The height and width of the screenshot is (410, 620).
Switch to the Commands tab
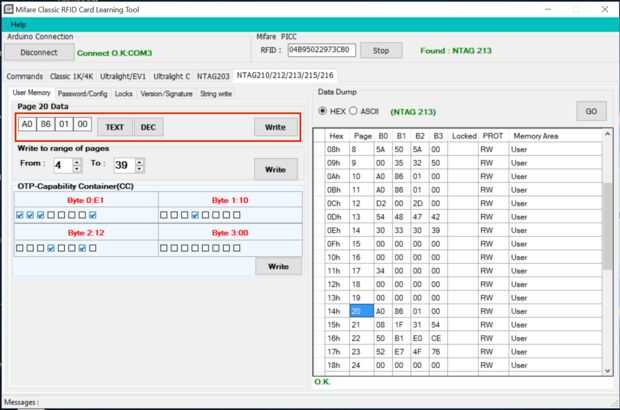click(x=25, y=76)
